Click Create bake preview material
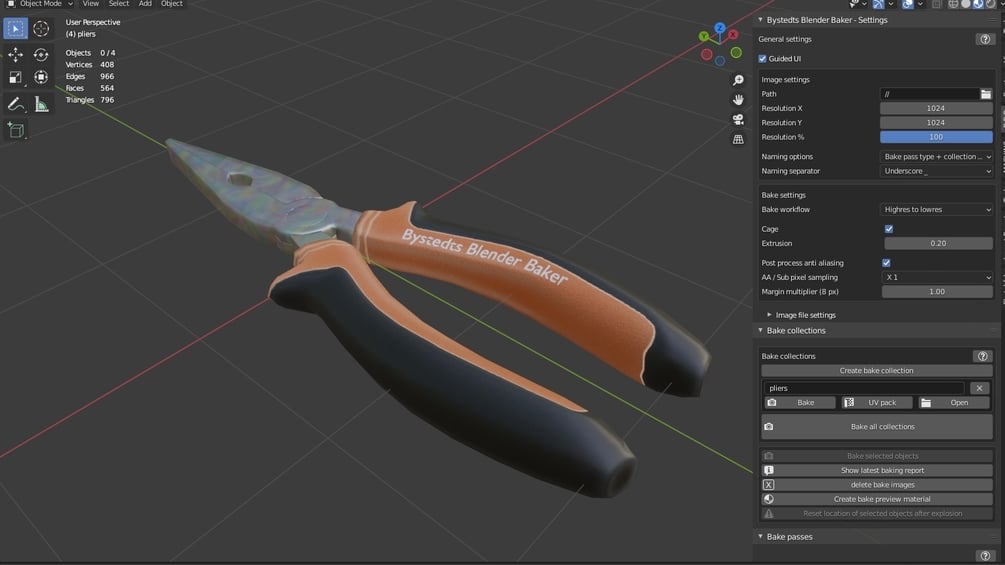The width and height of the screenshot is (1005, 565). 876,499
